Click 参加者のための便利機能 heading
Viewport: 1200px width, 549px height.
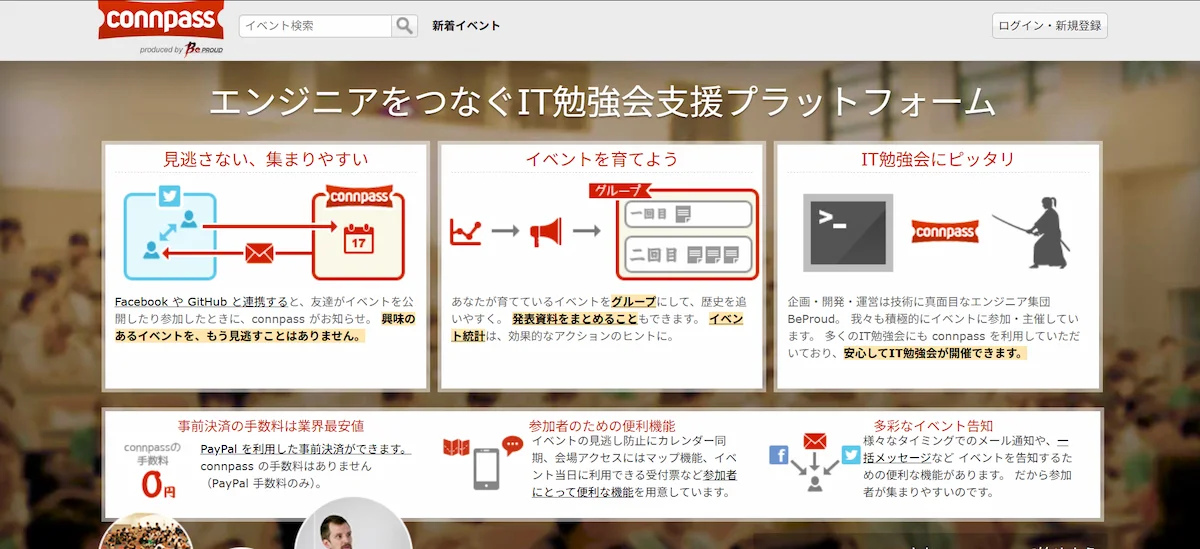click(x=602, y=425)
